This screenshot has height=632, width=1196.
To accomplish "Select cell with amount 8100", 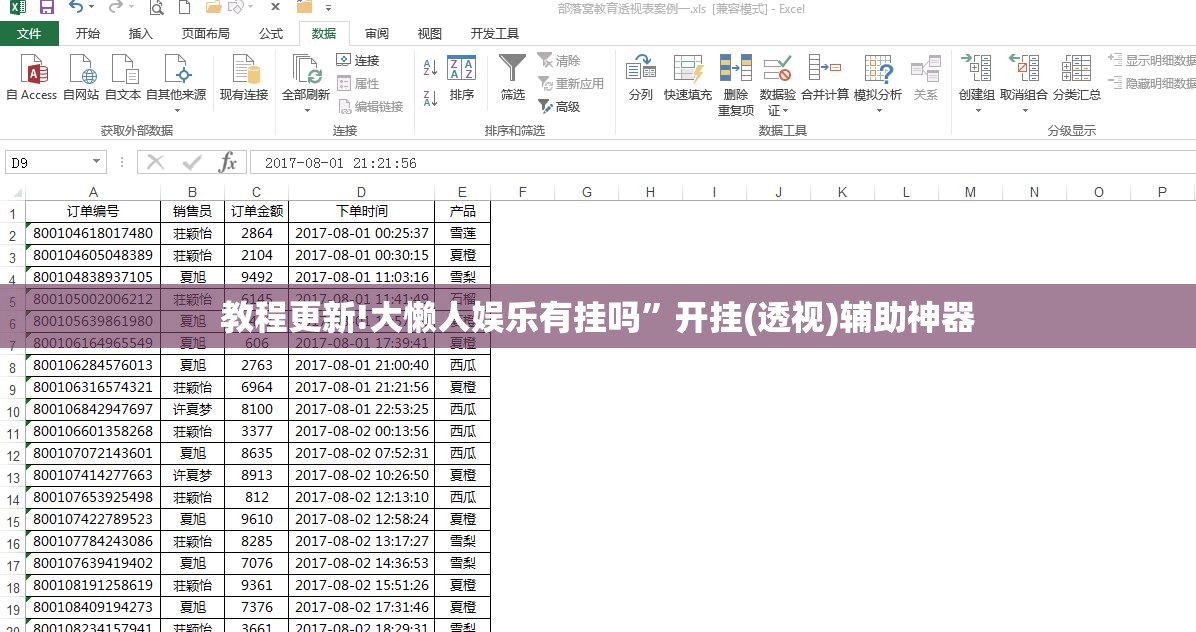I will 256,409.
